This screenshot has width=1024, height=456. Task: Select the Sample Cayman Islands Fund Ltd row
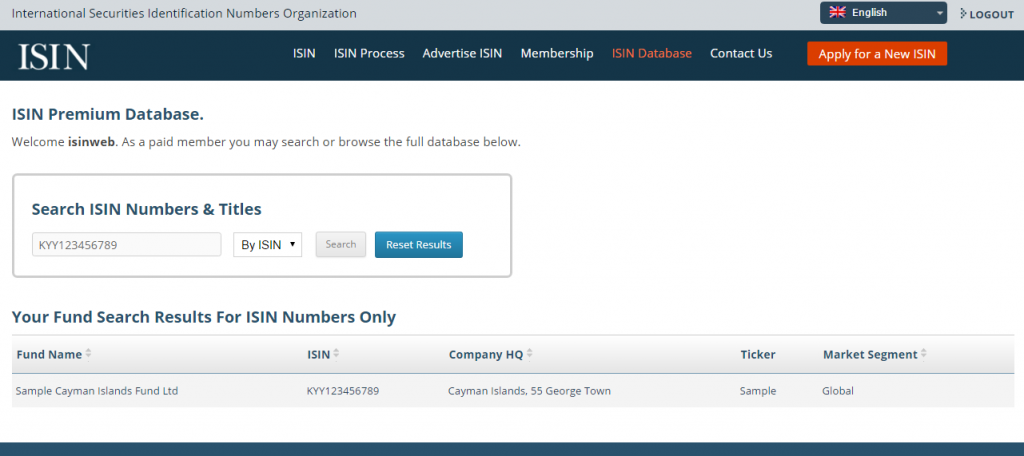[513, 391]
